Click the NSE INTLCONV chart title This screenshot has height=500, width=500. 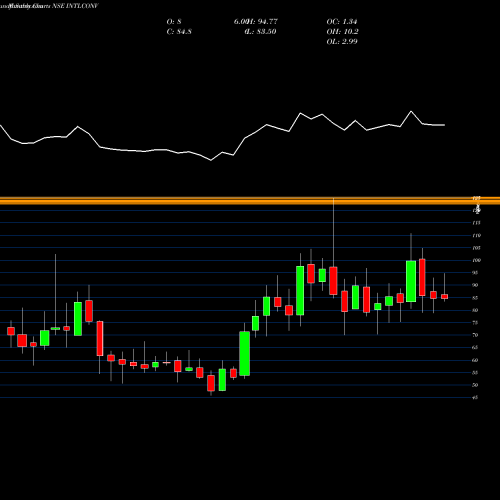75,6
